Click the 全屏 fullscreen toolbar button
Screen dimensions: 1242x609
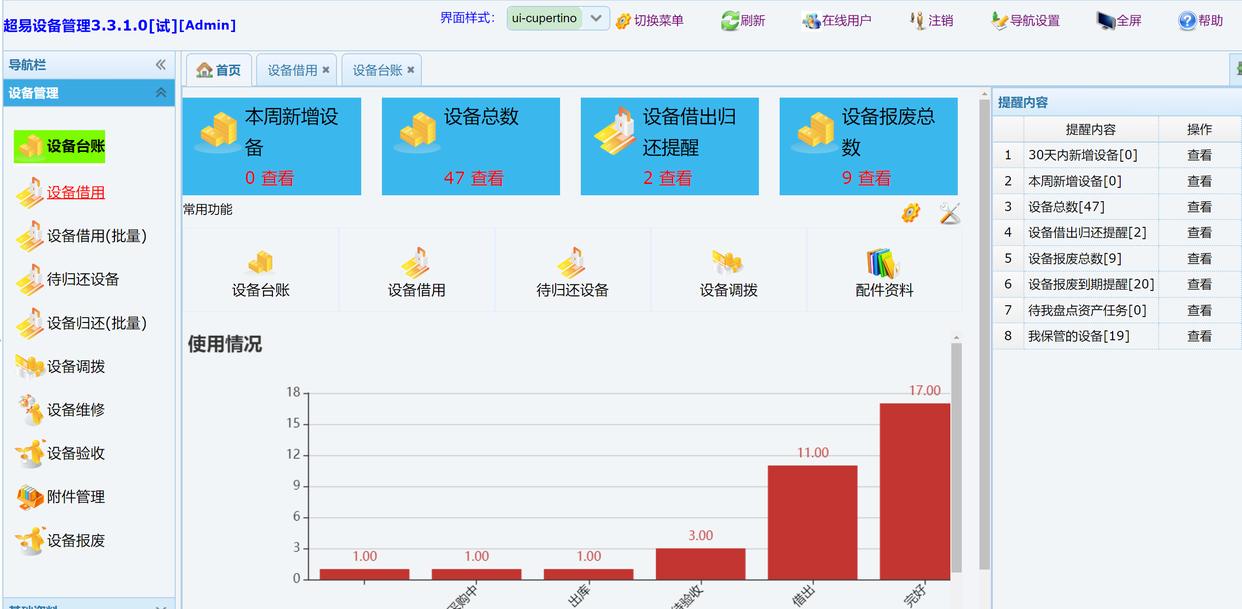pyautogui.click(x=1118, y=20)
